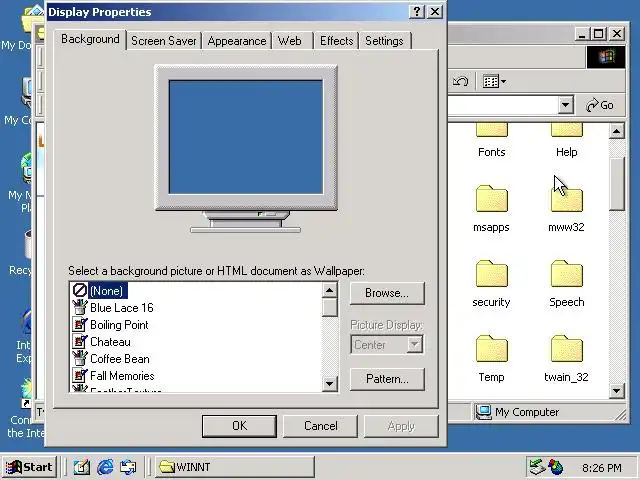Confirm with the OK button

tap(239, 426)
